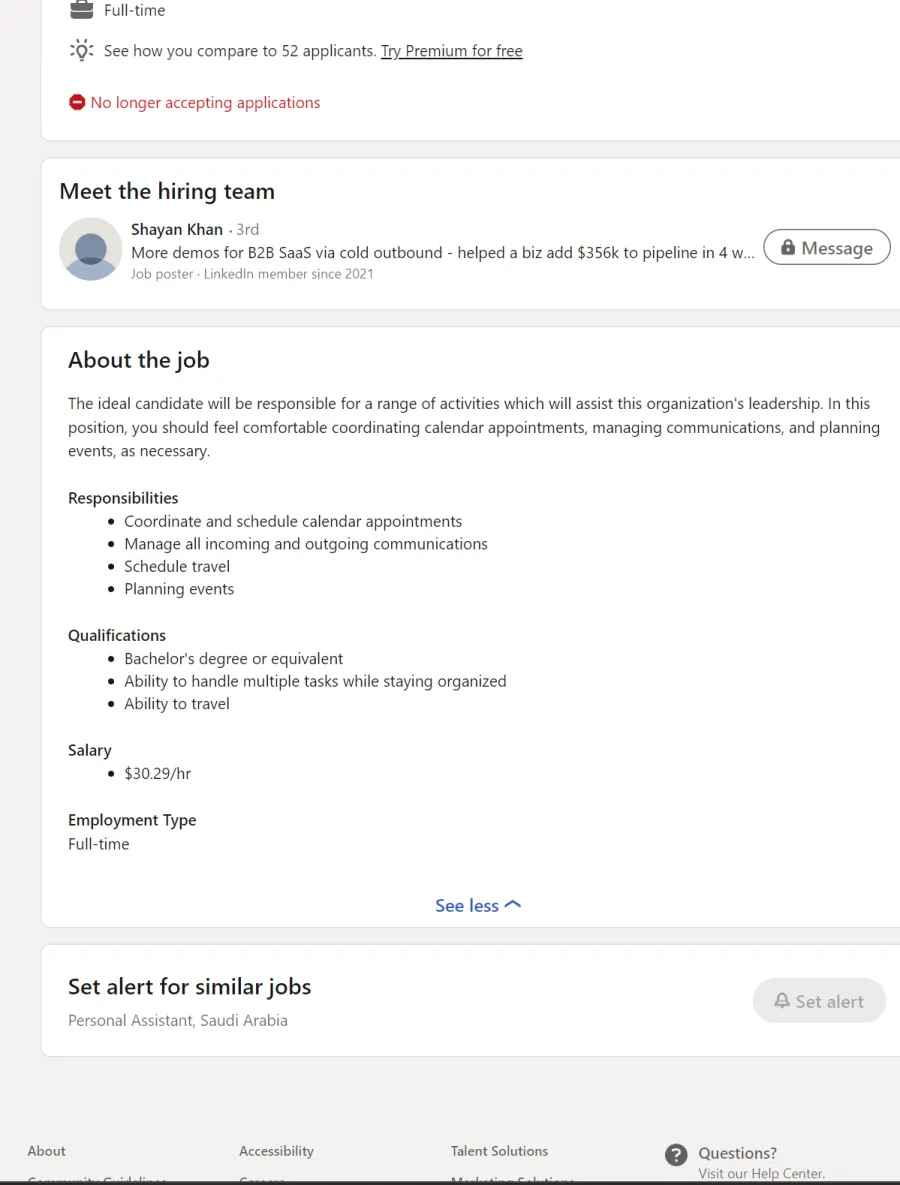Open the About footer link

[47, 1150]
